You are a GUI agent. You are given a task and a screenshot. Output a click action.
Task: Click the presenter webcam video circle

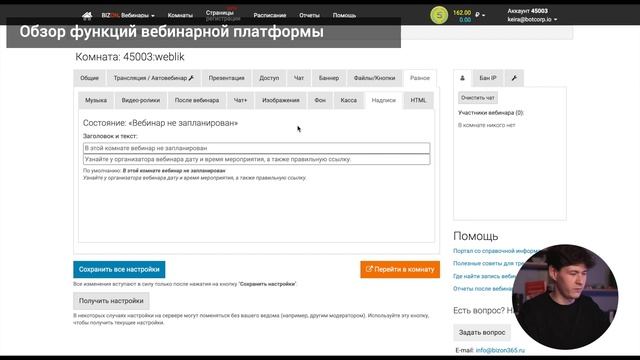click(x=565, y=297)
